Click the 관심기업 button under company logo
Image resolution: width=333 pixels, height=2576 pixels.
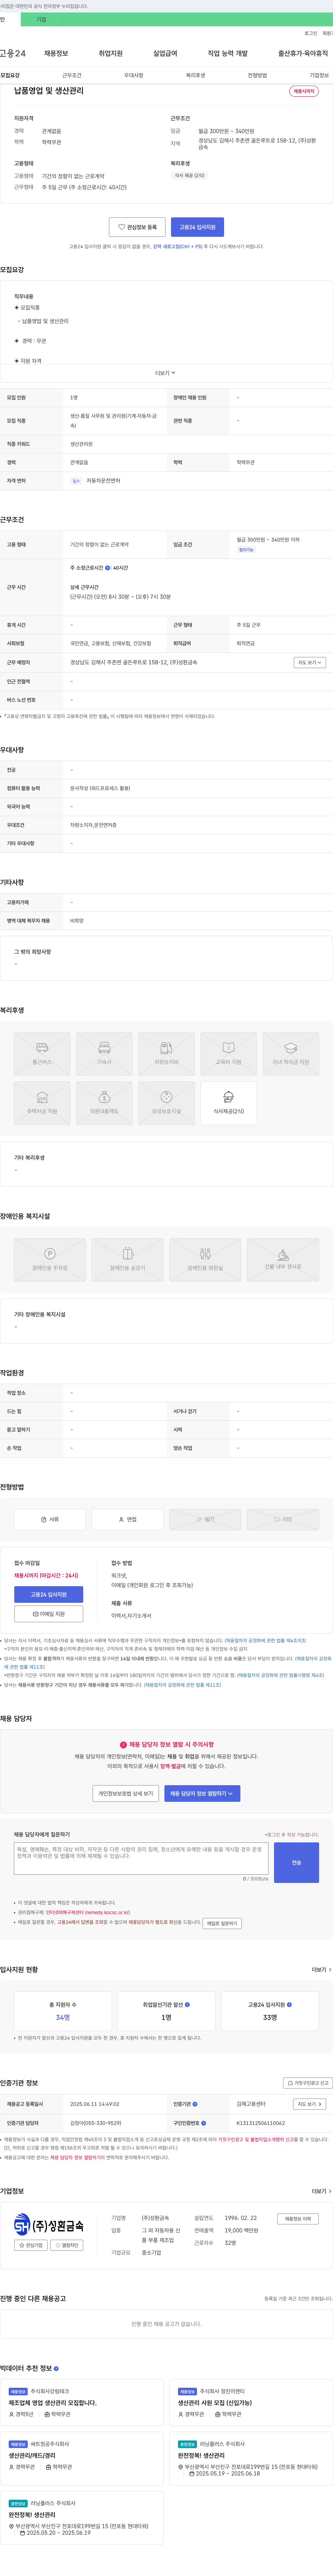[31, 2245]
